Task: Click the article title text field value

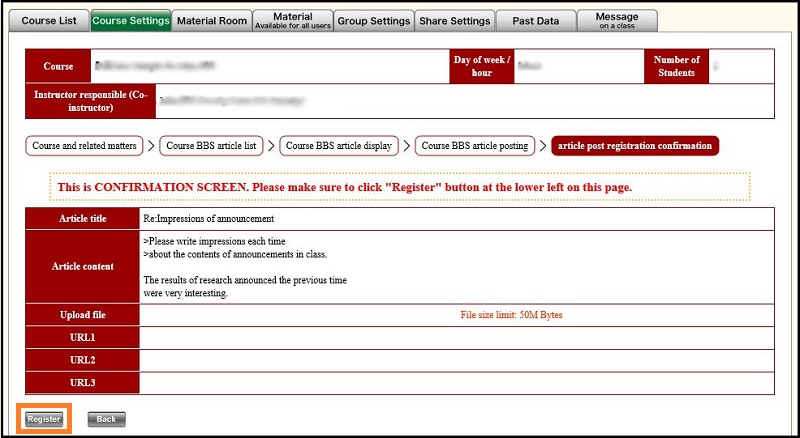Action: 456,218
